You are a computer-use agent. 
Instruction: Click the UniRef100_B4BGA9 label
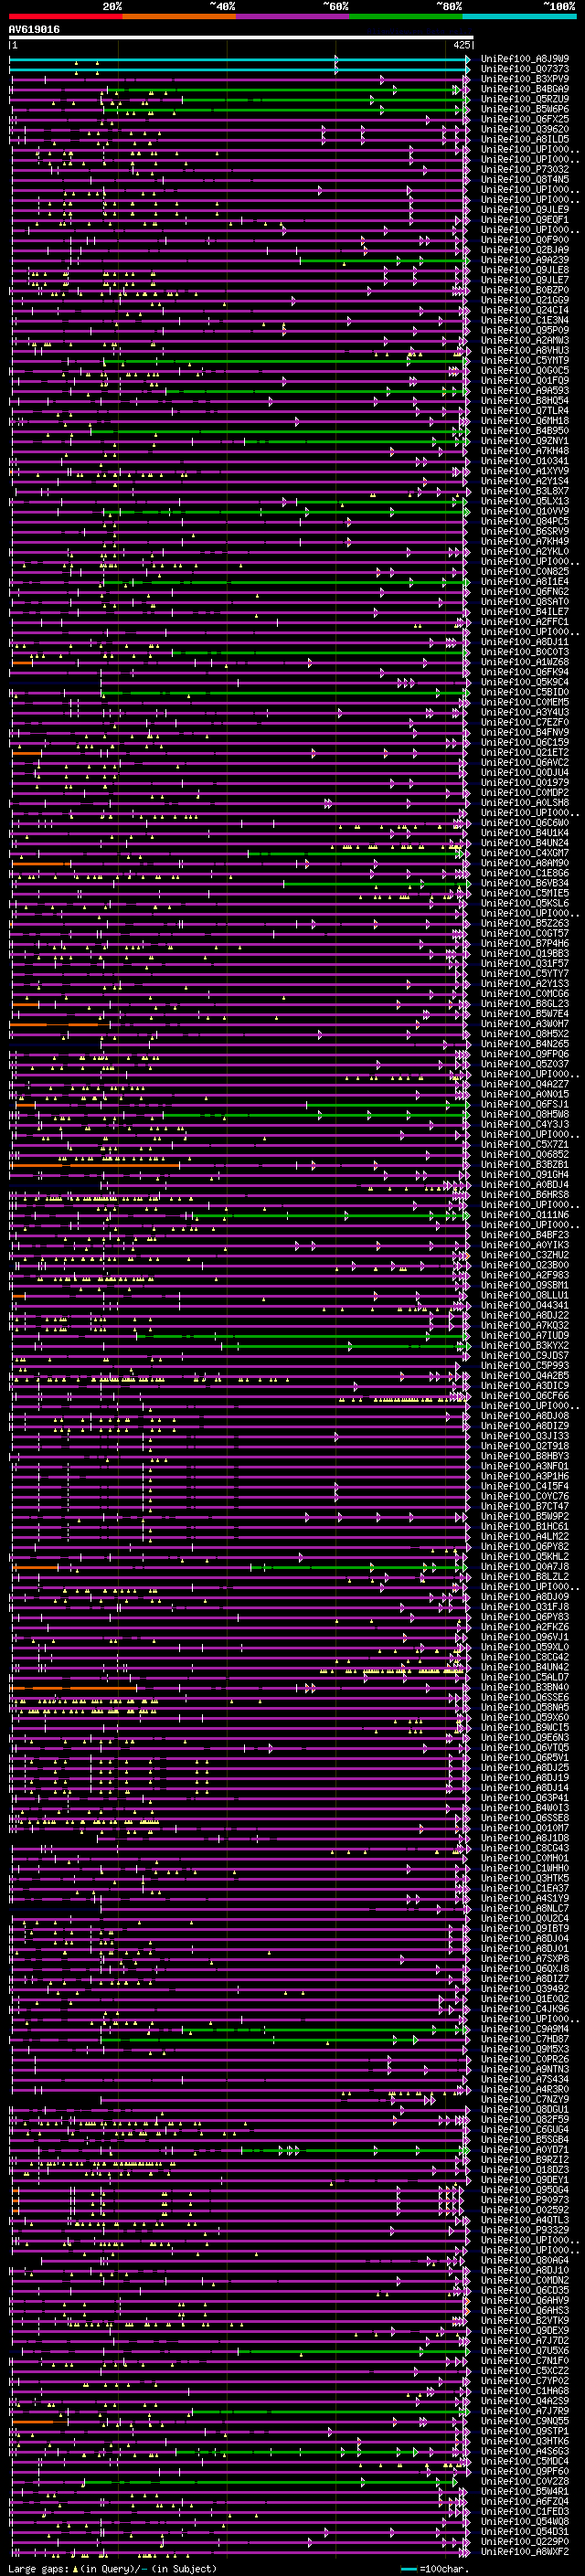(x=525, y=89)
